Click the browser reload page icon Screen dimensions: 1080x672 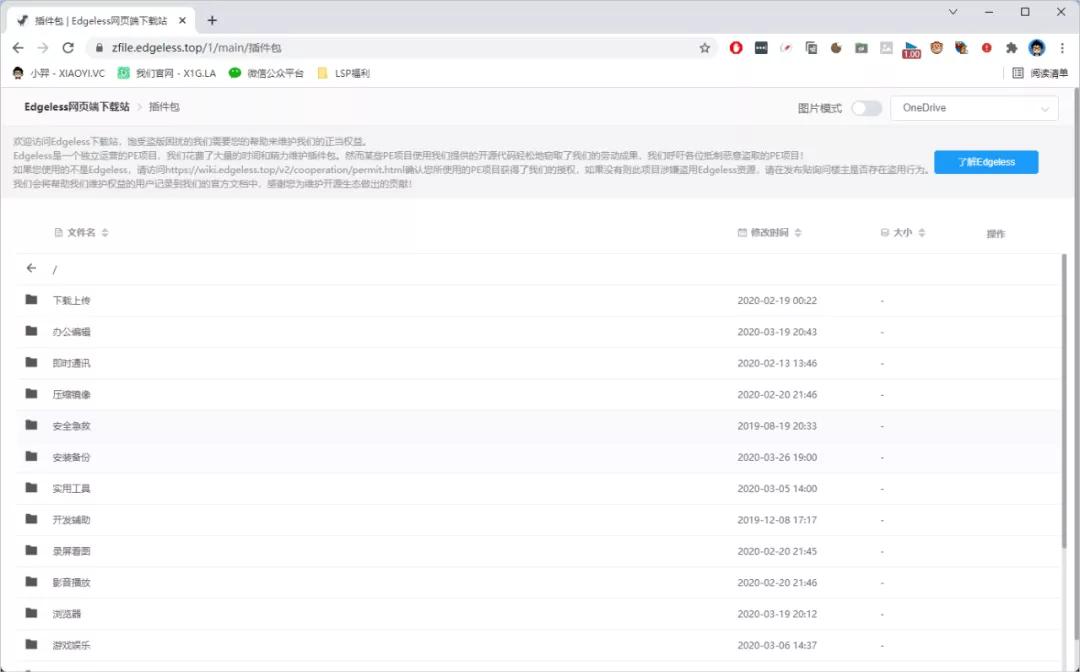click(68, 47)
